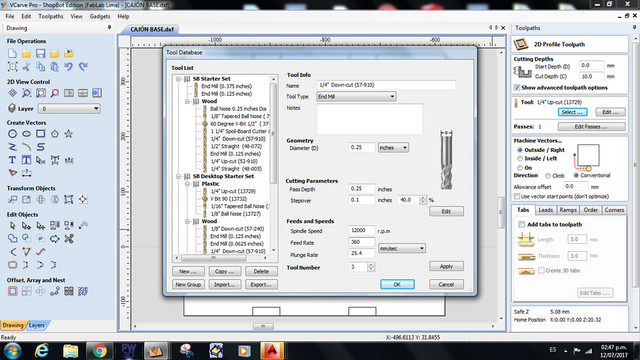Image resolution: width=640 pixels, height=360 pixels.
Task: Open the Gadgets menu
Action: [x=100, y=16]
